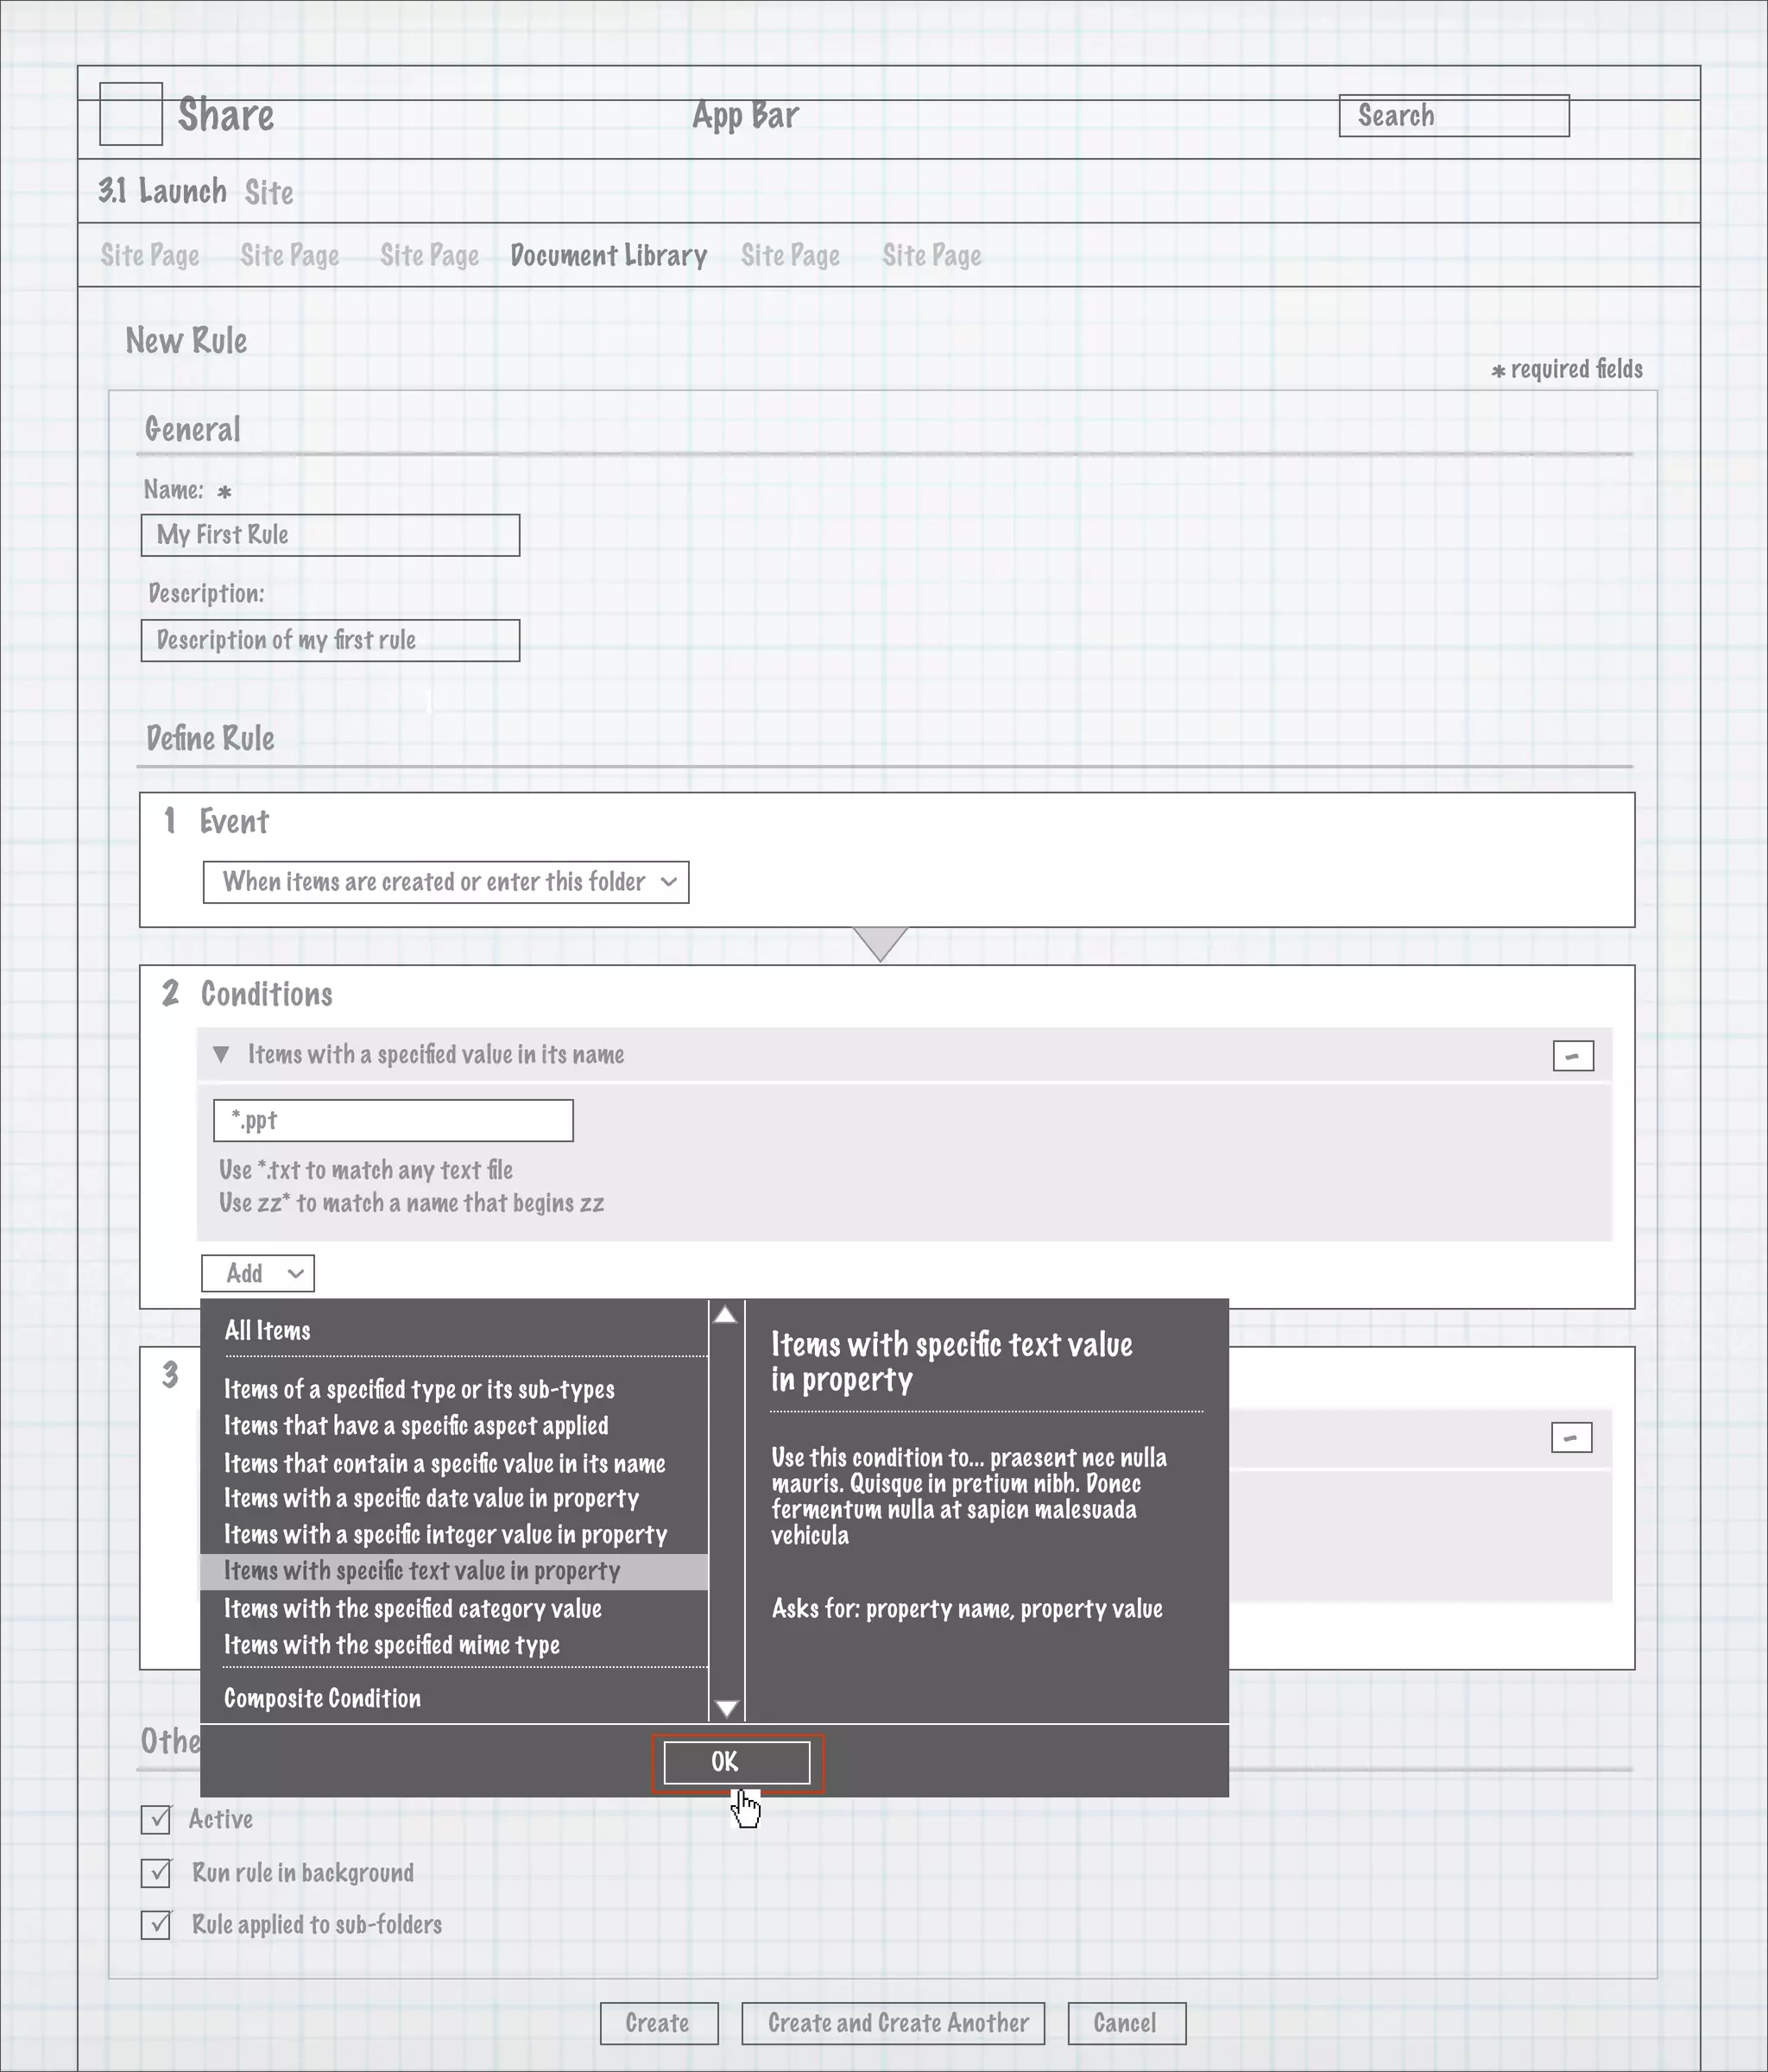The width and height of the screenshot is (1768, 2072).
Task: Uncheck Run rule in background
Action: pyautogui.click(x=156, y=1873)
